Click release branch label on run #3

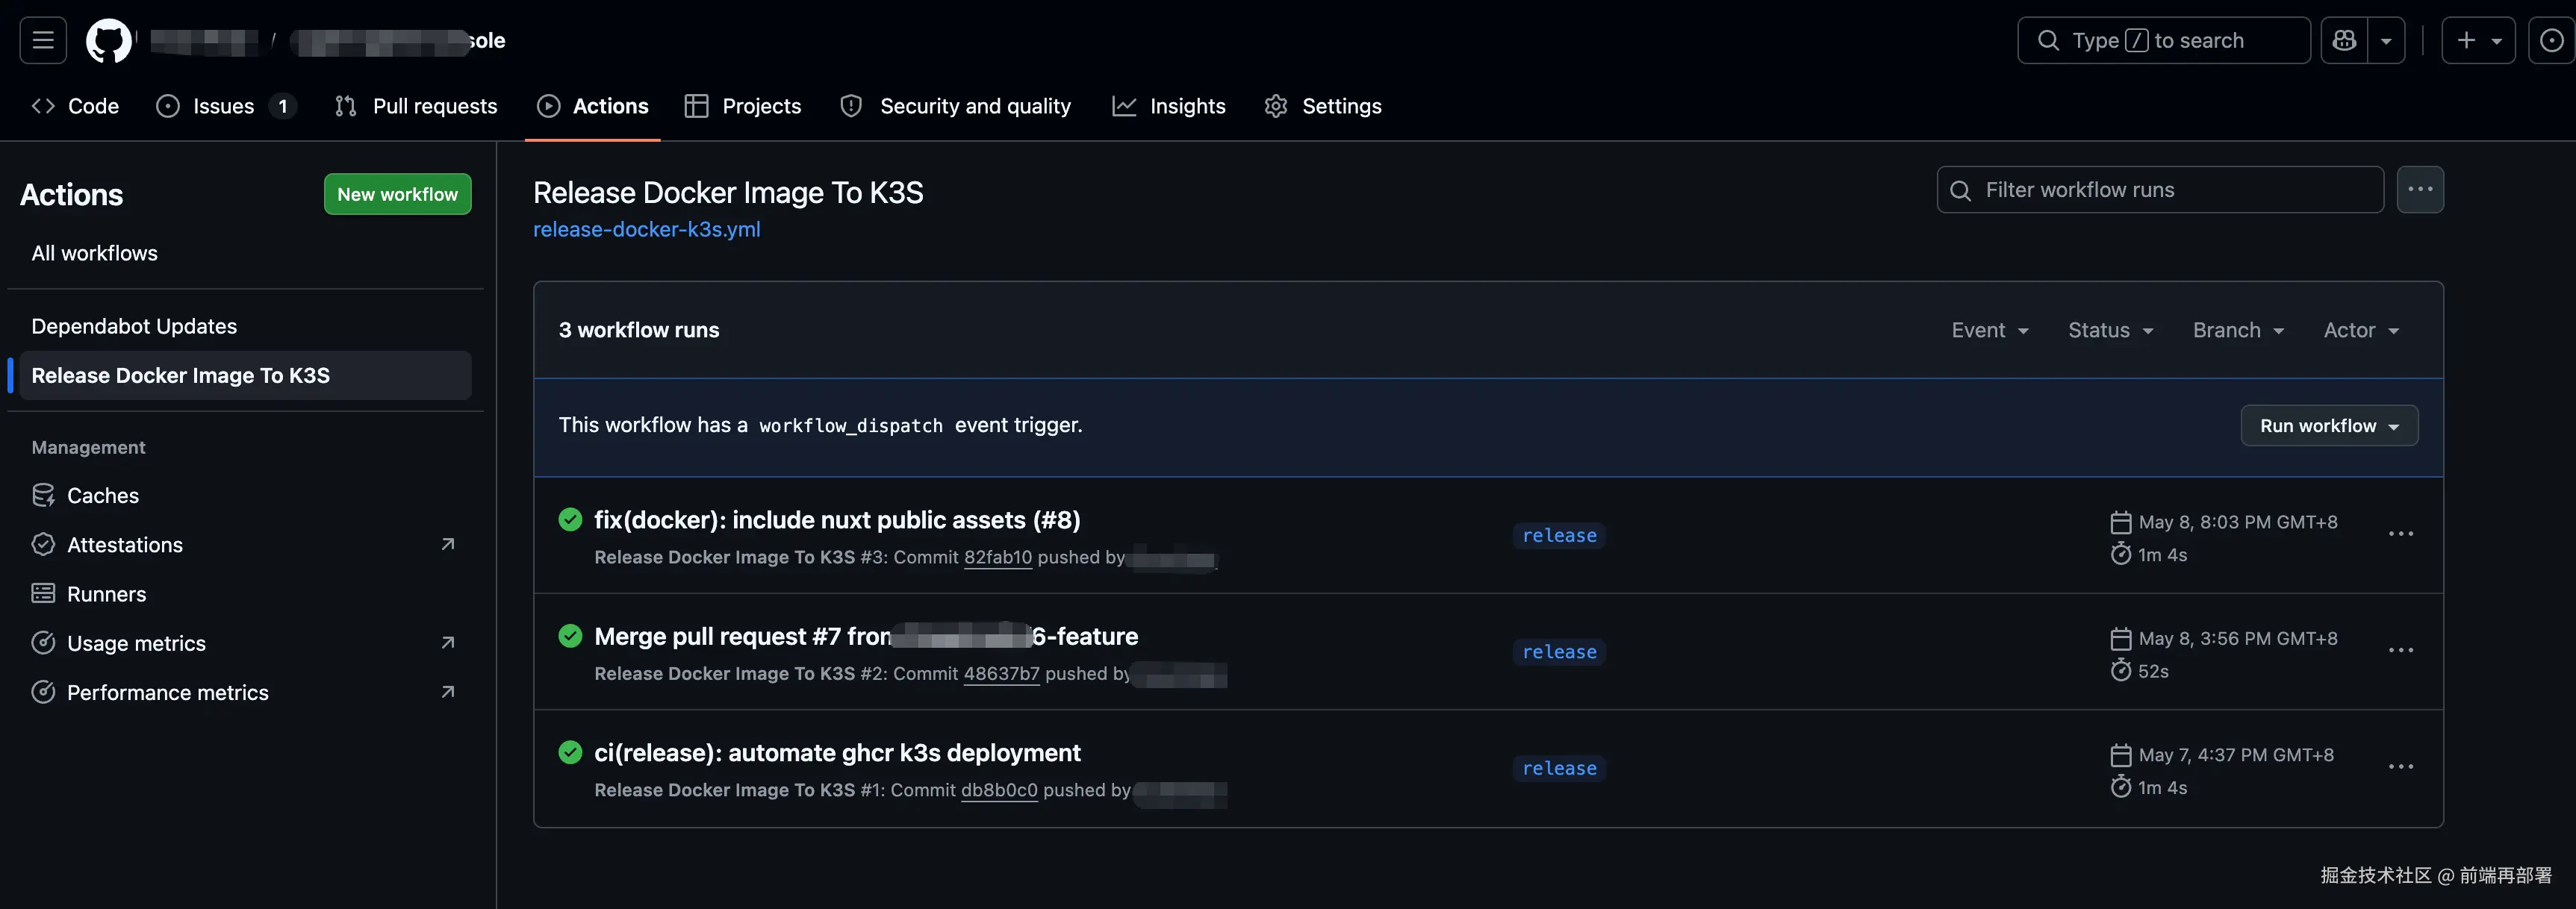1559,535
